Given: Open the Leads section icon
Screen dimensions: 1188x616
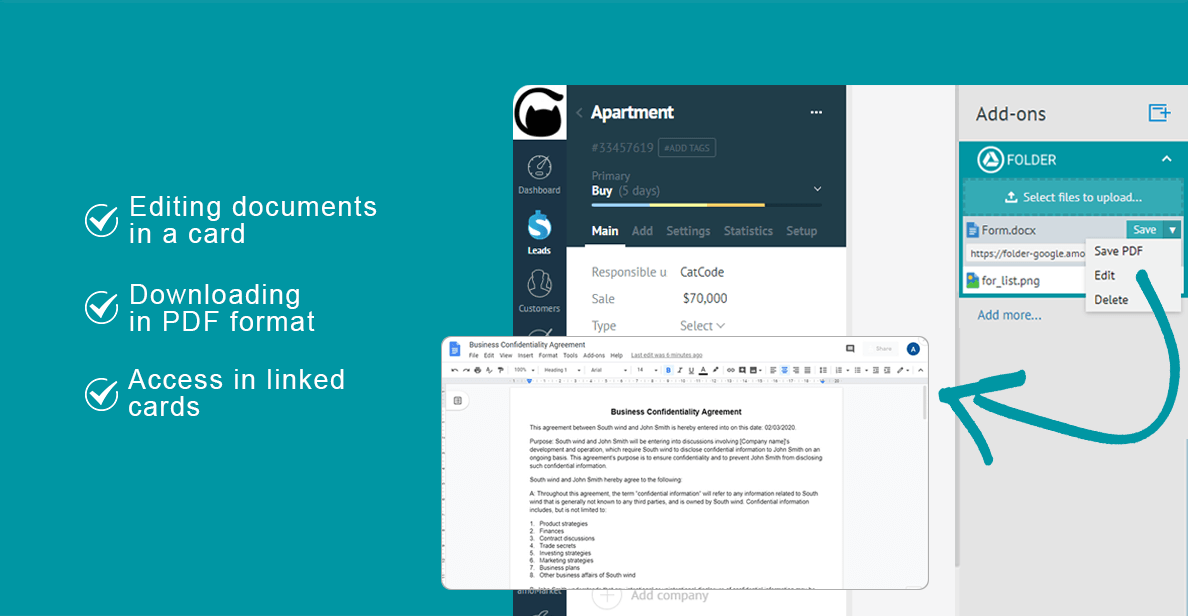Looking at the screenshot, I should coord(539,232).
